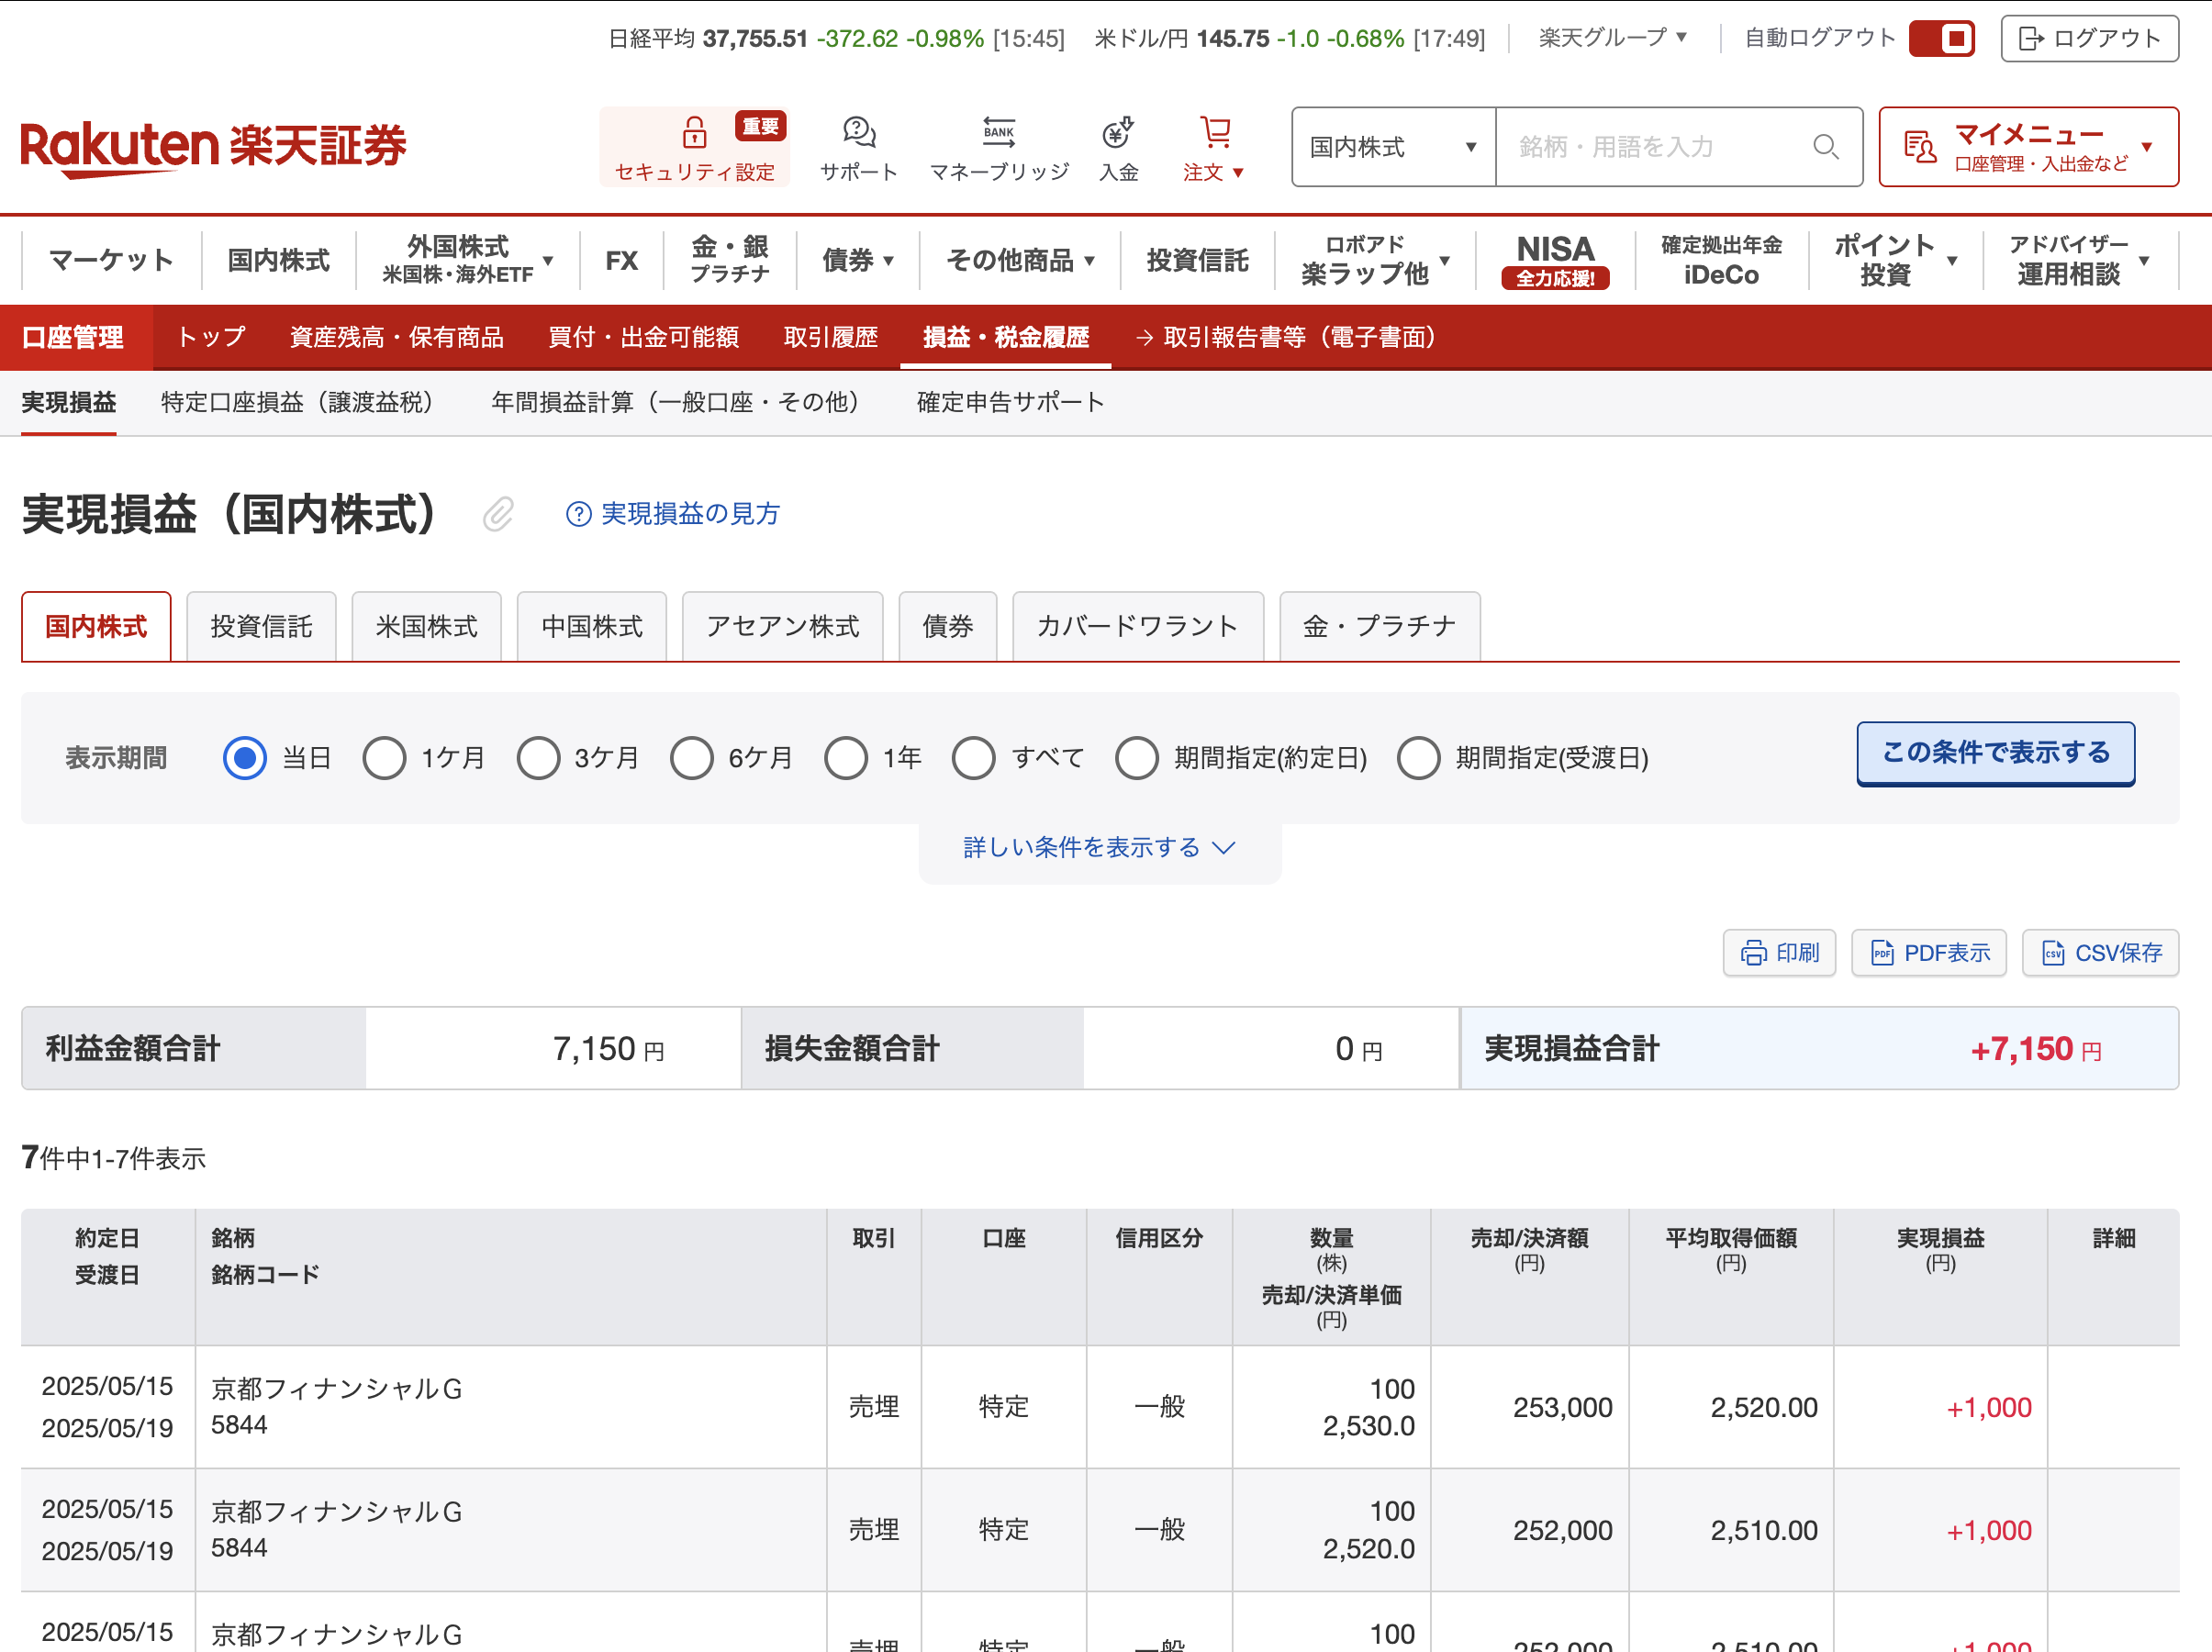Select the 1年 period radio button
The width and height of the screenshot is (2212, 1652).
point(846,758)
